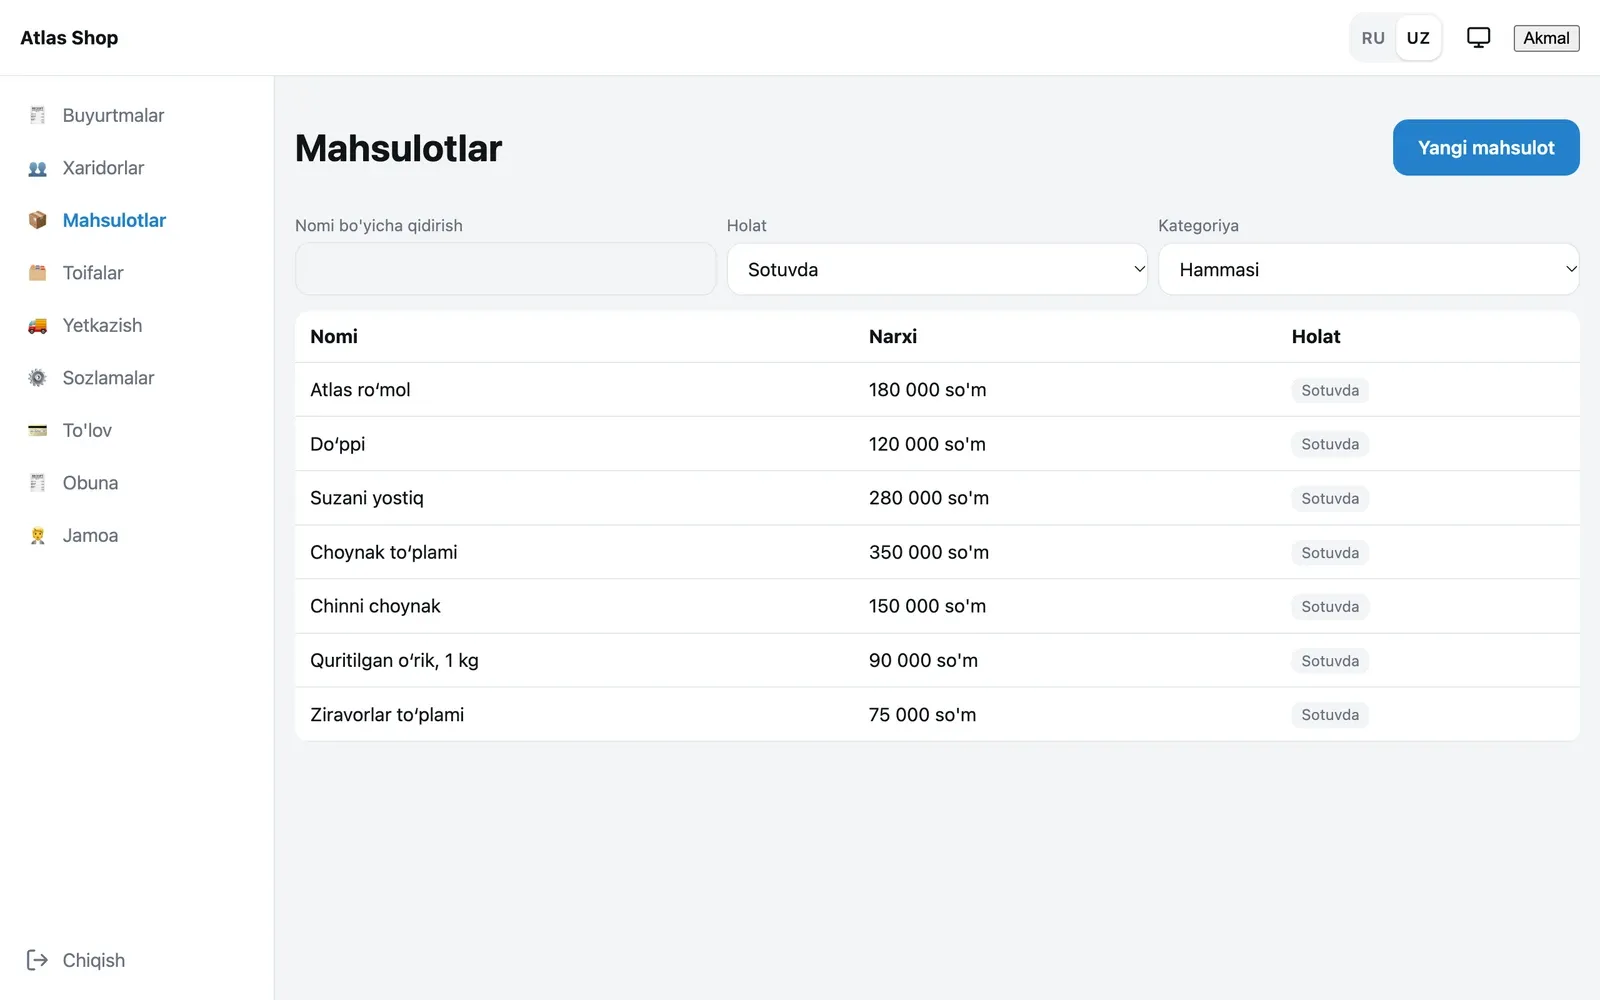Viewport: 1600px width, 1000px height.
Task: Click the Chiqish logout arrow icon
Action: [37, 960]
